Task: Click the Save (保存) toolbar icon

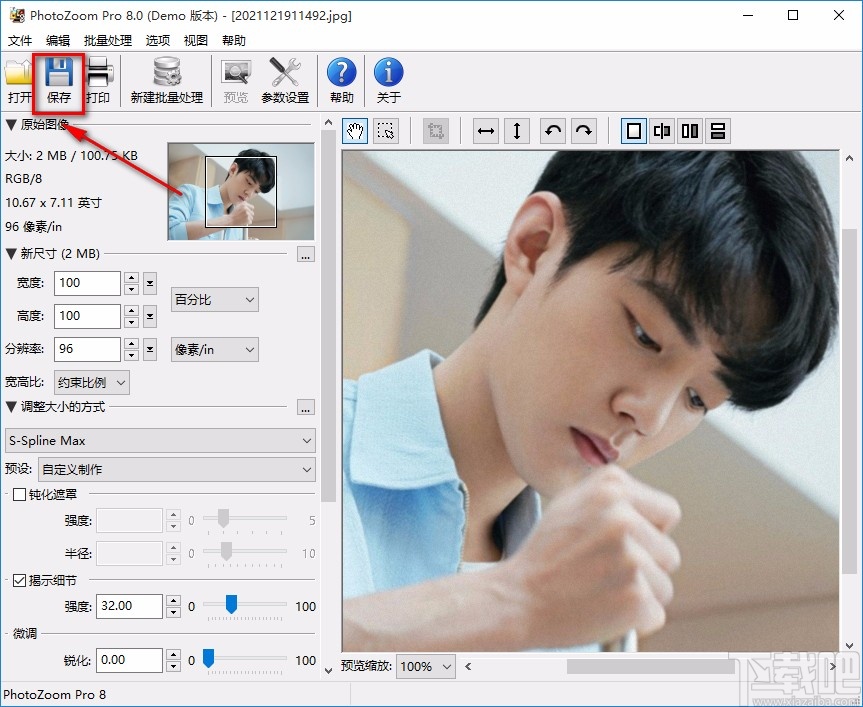Action: point(59,80)
